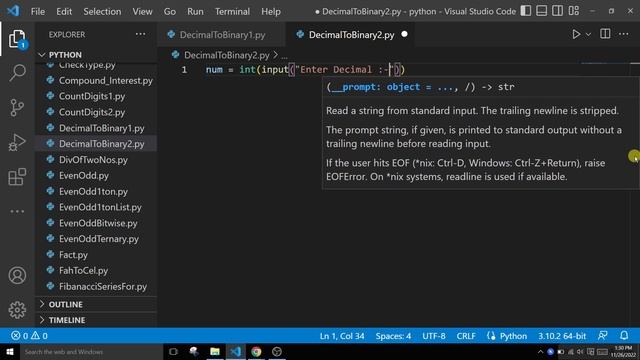Open run options dropdown arrow beside play

pyautogui.click(x=588, y=35)
